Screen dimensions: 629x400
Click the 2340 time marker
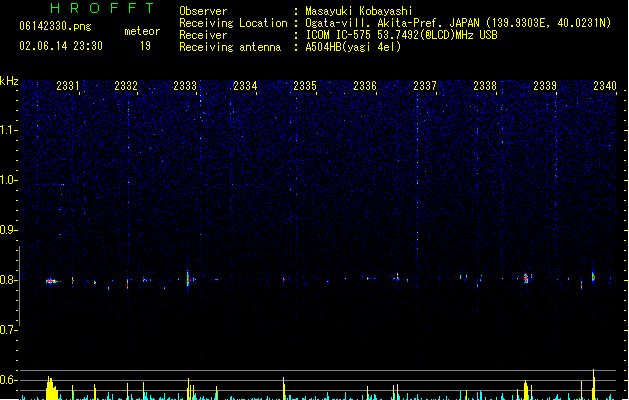coord(605,86)
